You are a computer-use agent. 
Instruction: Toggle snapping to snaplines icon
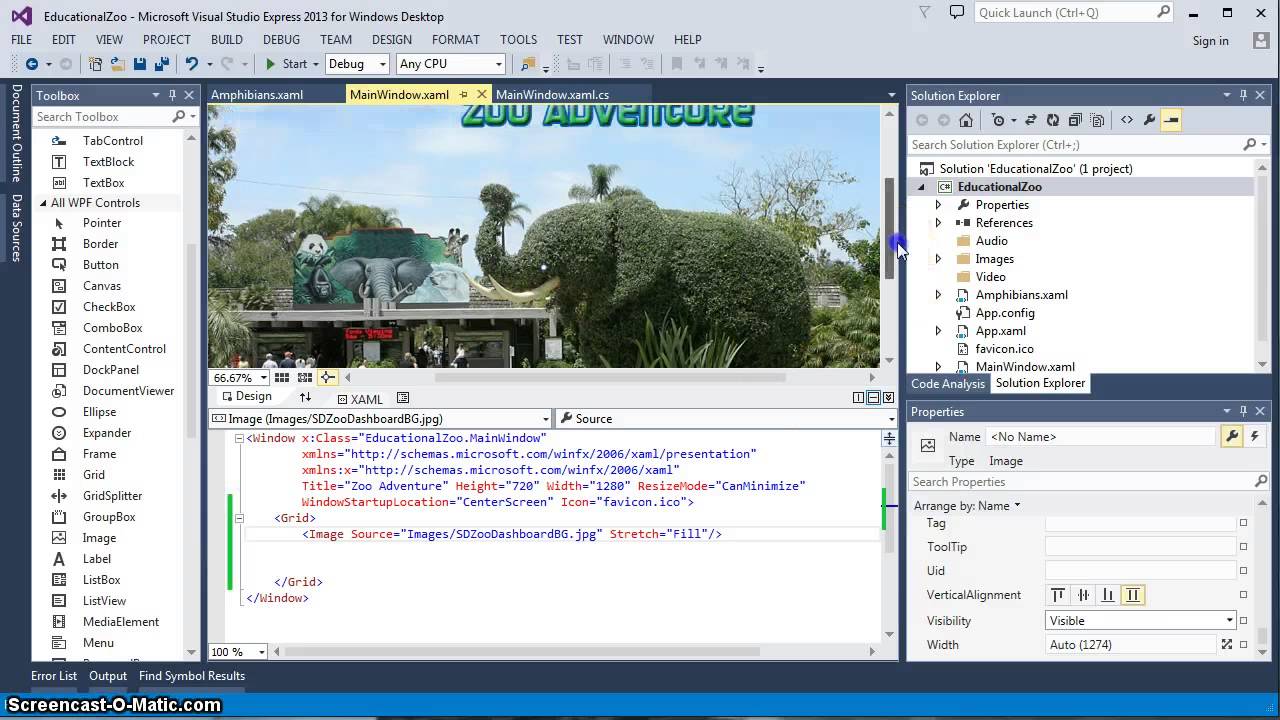[x=327, y=378]
